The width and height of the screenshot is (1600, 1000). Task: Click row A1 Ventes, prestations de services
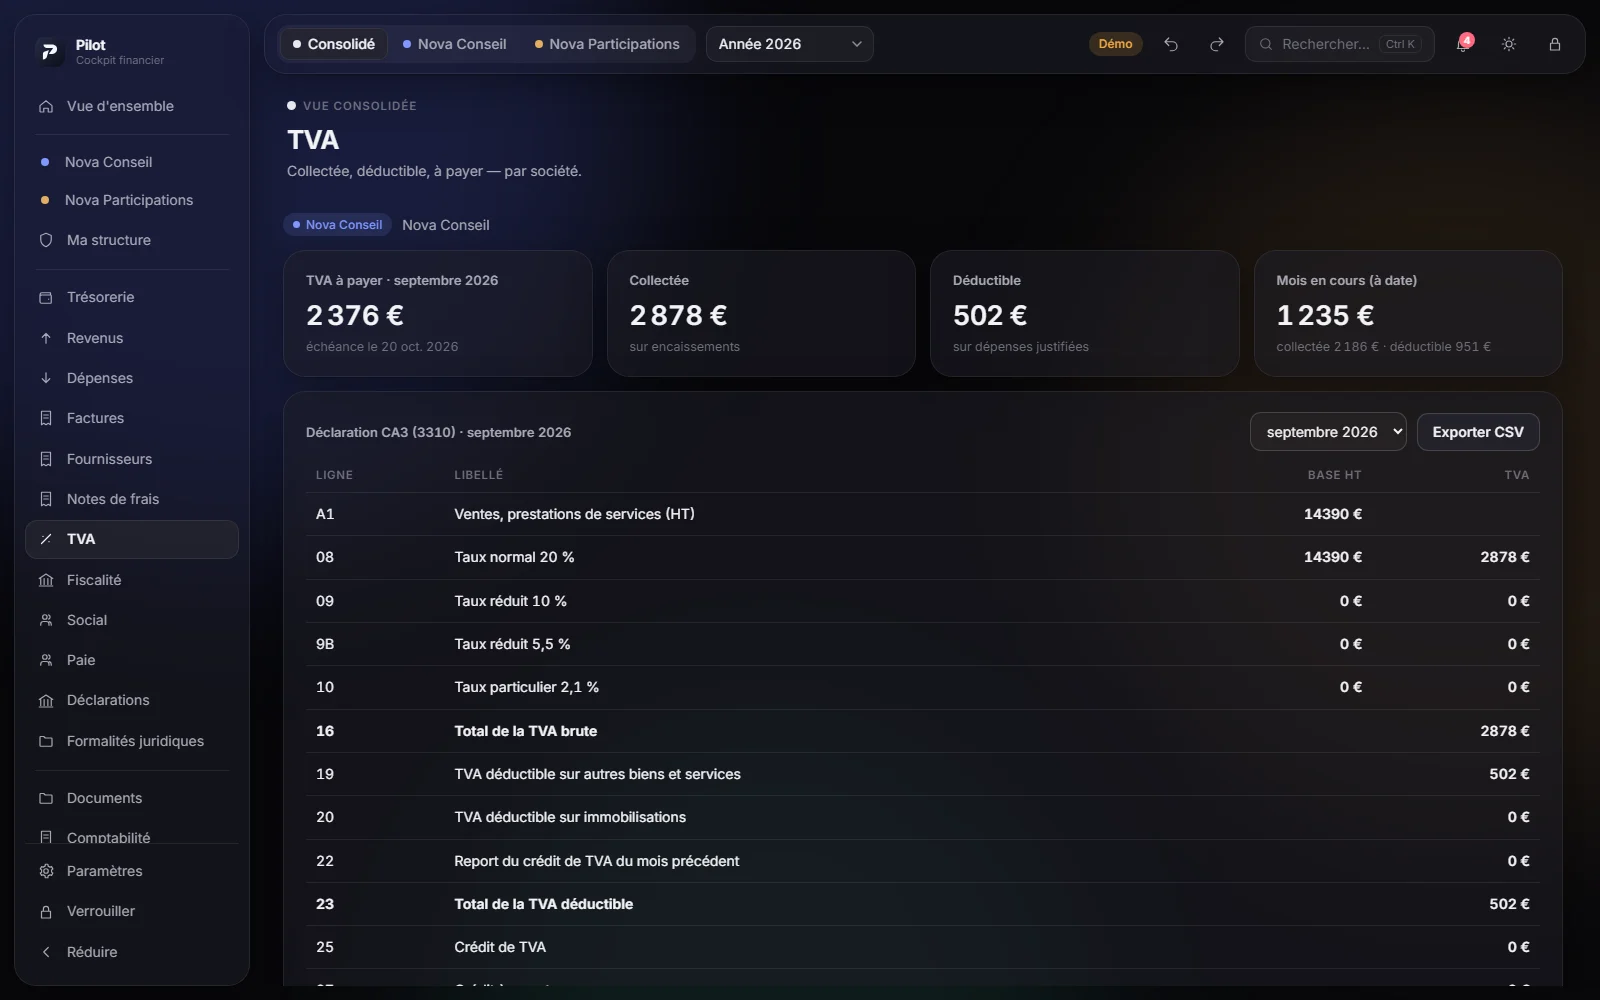(x=922, y=514)
